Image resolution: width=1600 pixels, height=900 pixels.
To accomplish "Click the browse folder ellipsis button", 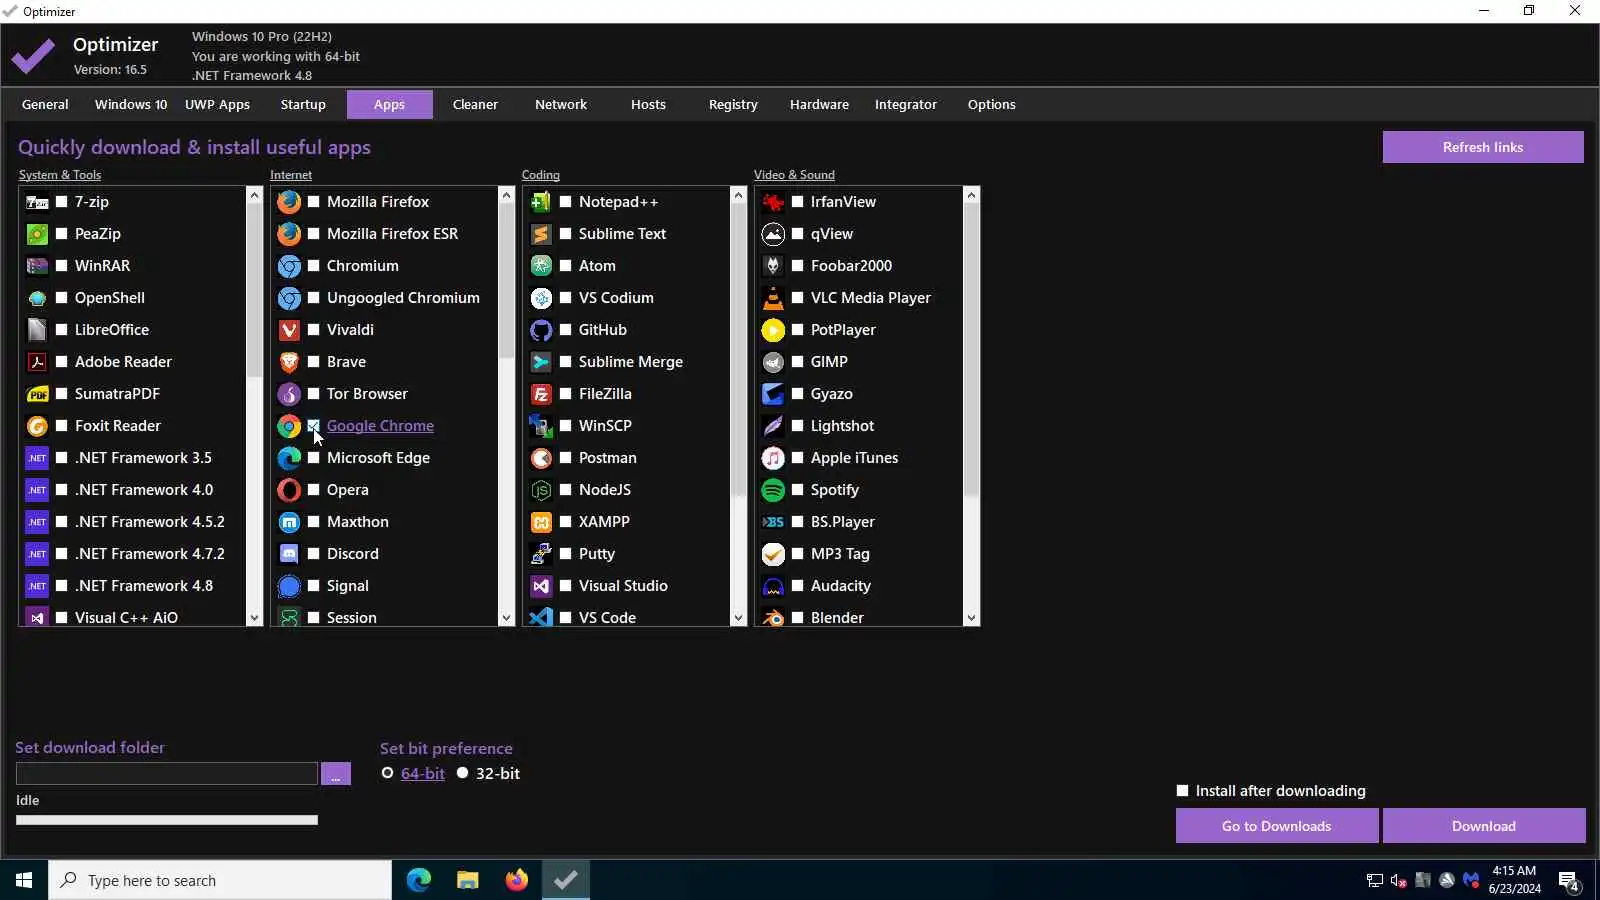I will 336,774.
